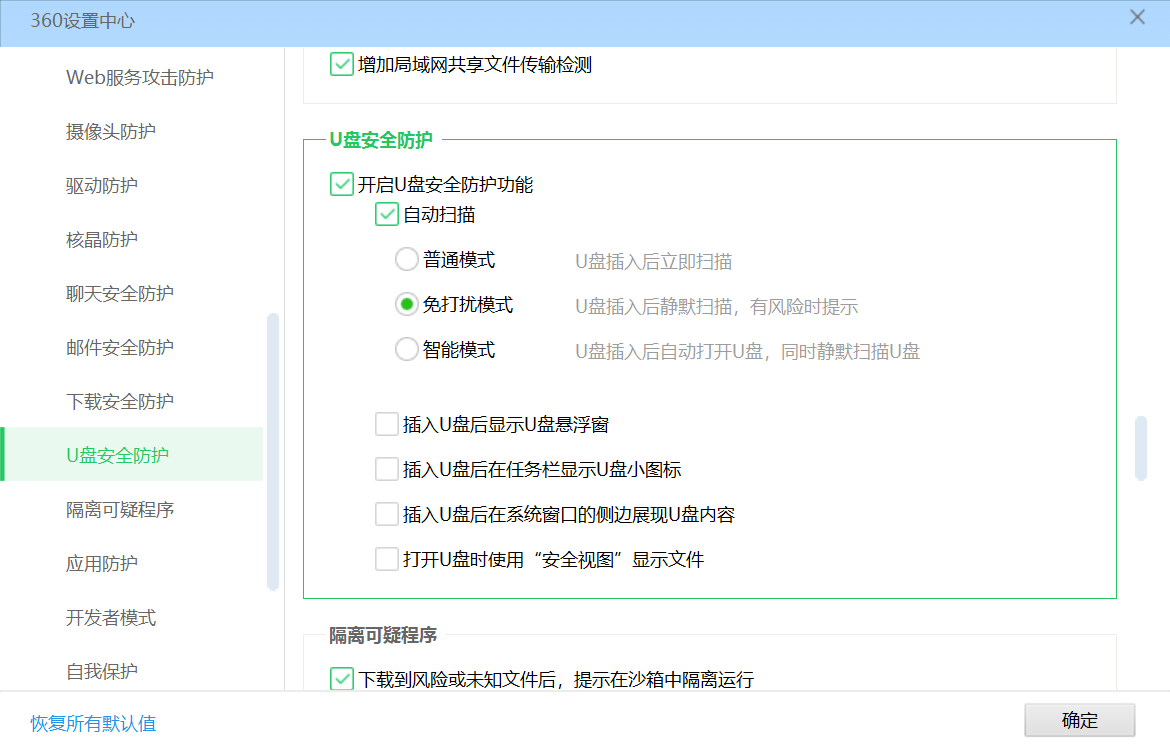Click the main panel scrollbar thumb
1170x750 pixels.
pos(1140,449)
